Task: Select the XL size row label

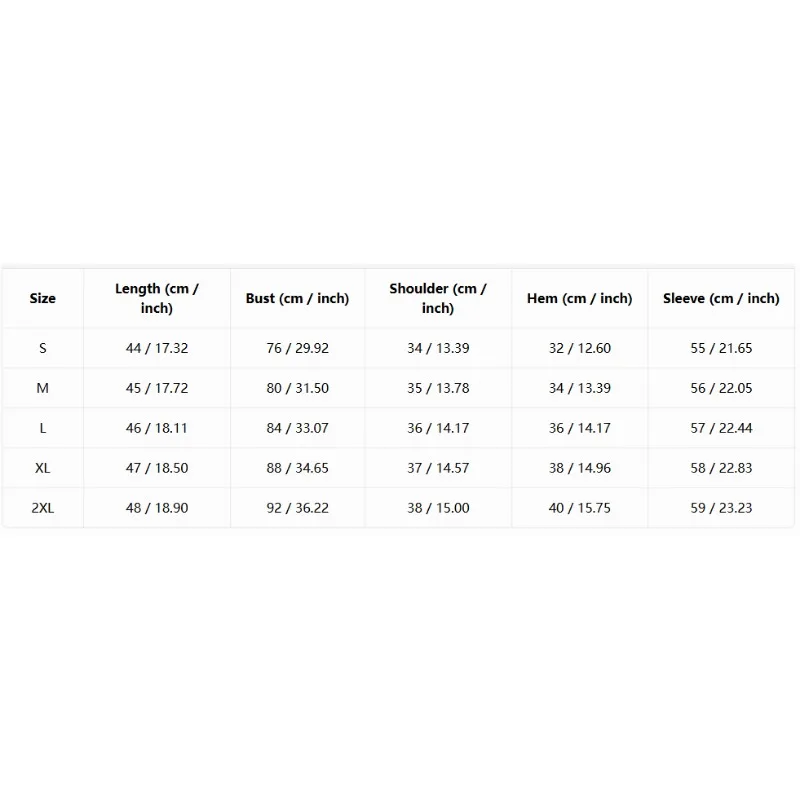Action: tap(42, 468)
